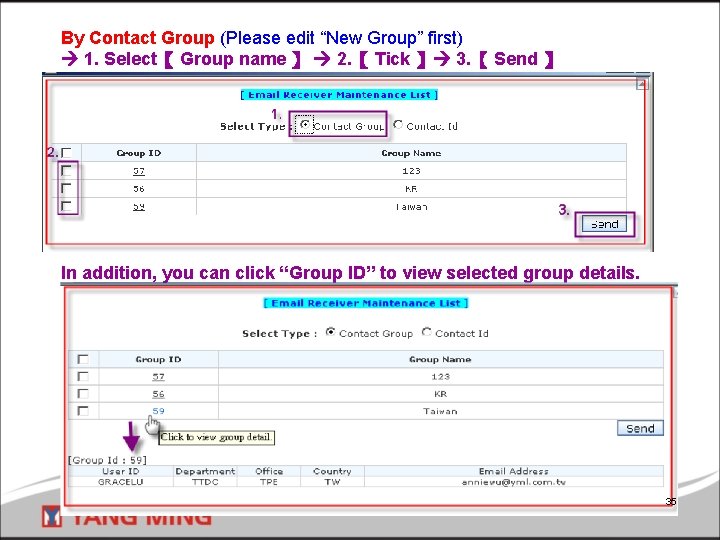Click lower Email Receiver Maintenance List title
This screenshot has width=720, height=540.
tap(366, 303)
